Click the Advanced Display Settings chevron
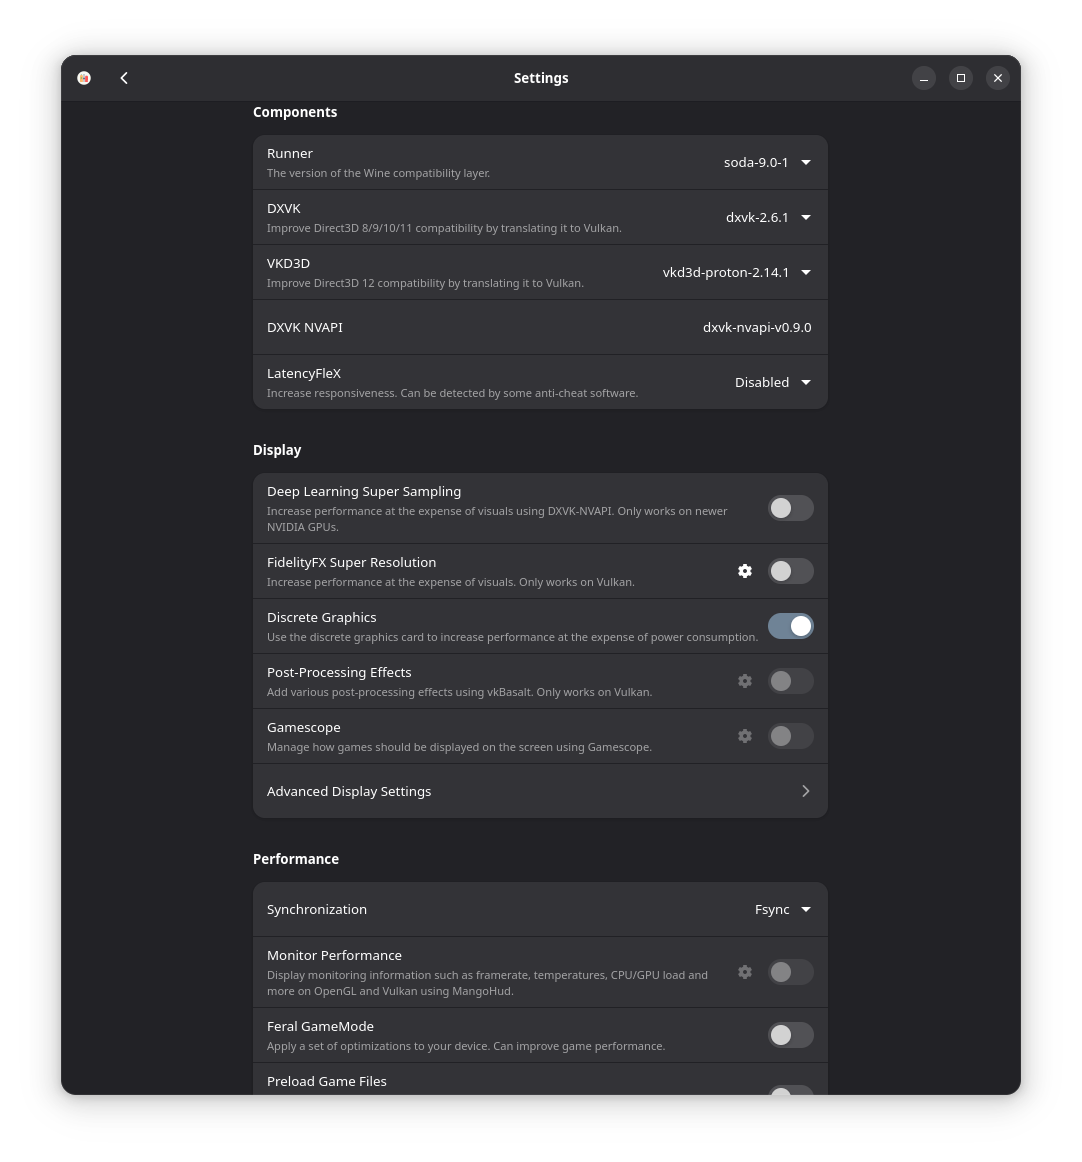The width and height of the screenshot is (1082, 1162). tap(806, 791)
